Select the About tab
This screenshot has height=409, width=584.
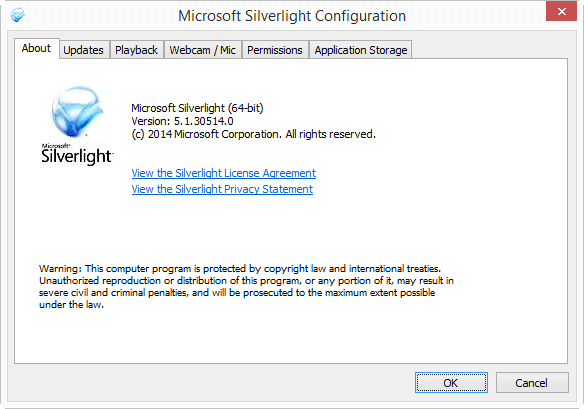pos(36,48)
